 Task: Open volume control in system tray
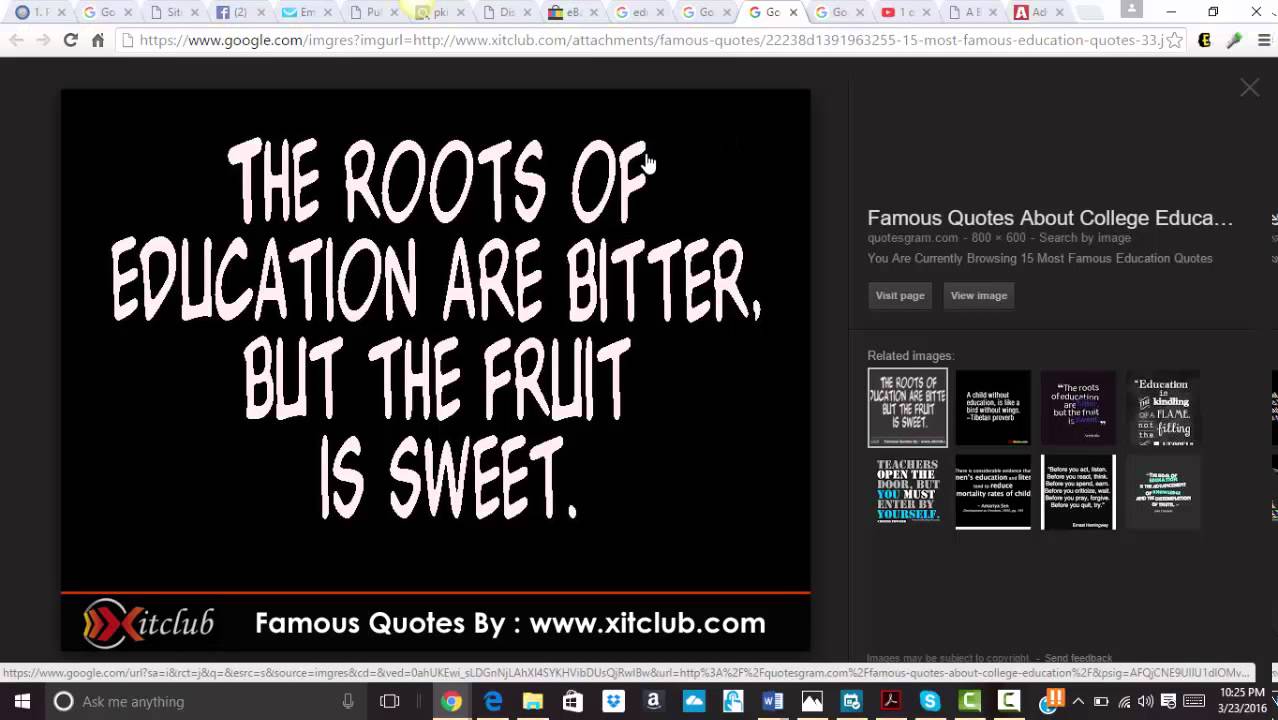click(1146, 701)
